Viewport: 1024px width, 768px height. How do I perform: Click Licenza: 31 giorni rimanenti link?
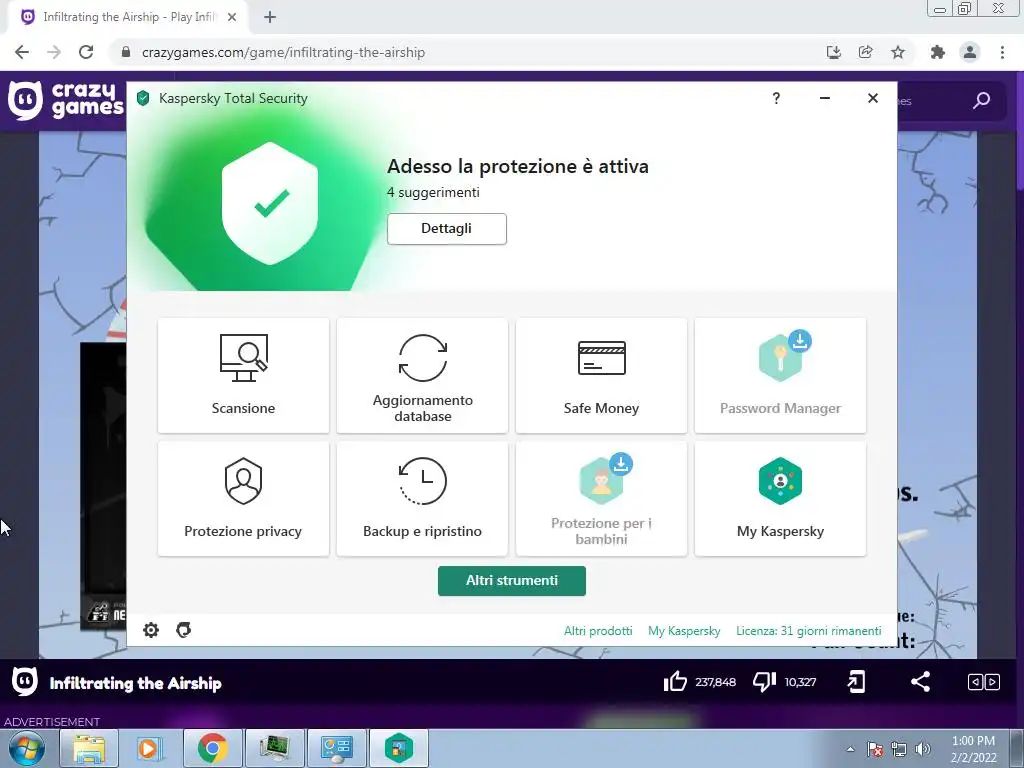(808, 631)
